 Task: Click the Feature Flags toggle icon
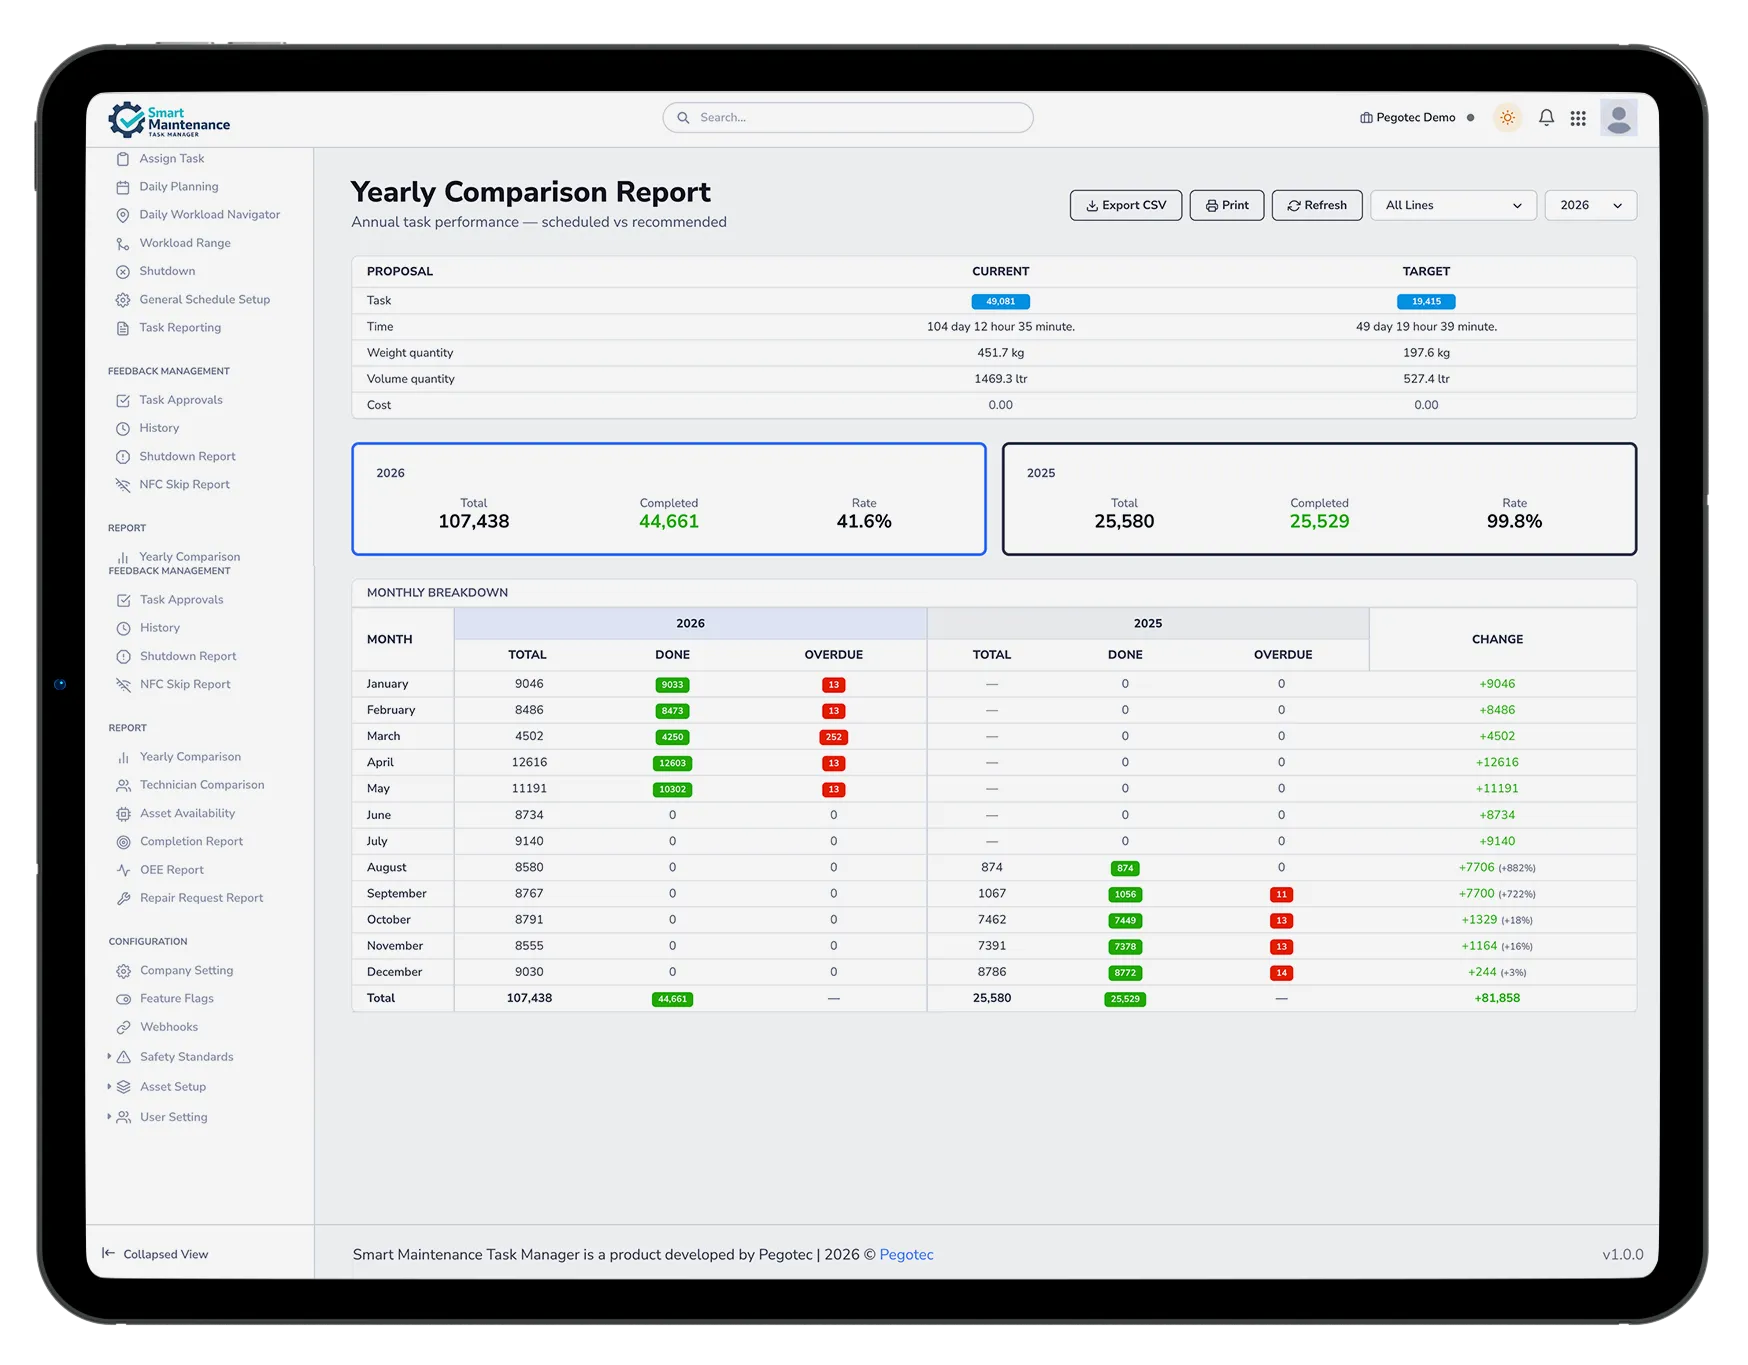[124, 999]
